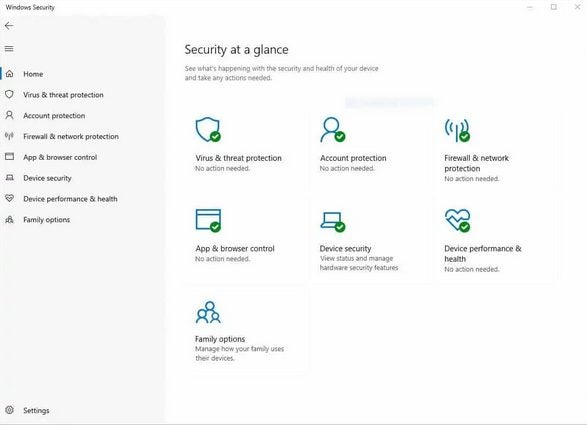Click the 'Security at a glance' heading
Screen dimensions: 587x425
[237, 50]
